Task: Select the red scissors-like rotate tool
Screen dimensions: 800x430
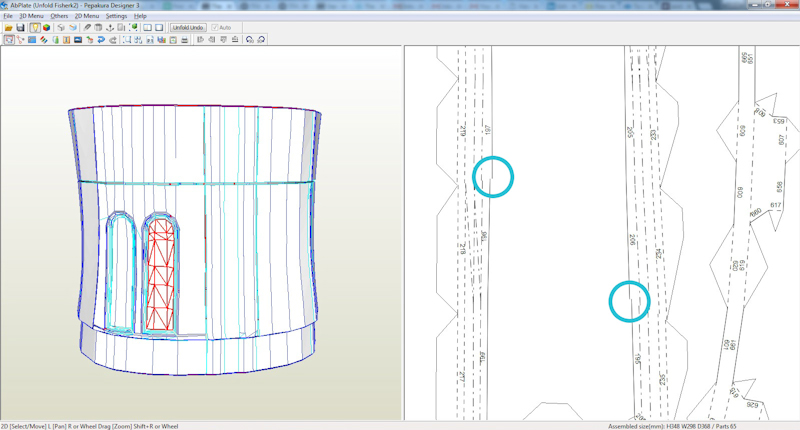Action: (x=20, y=40)
